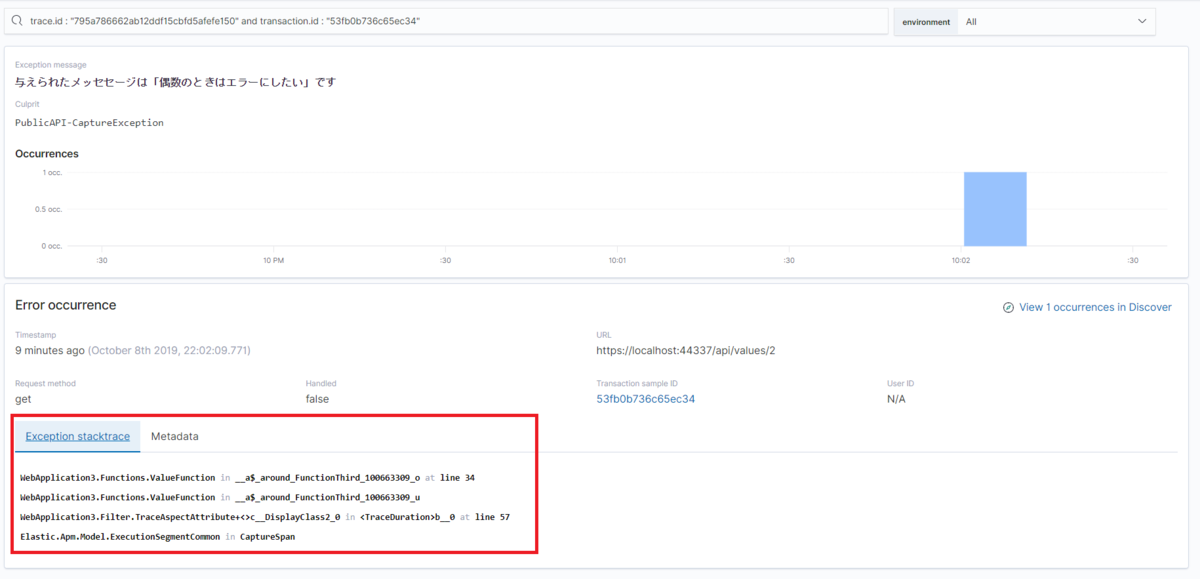
Task: Click the 0.5 occ. y-axis label
Action: (x=48, y=209)
